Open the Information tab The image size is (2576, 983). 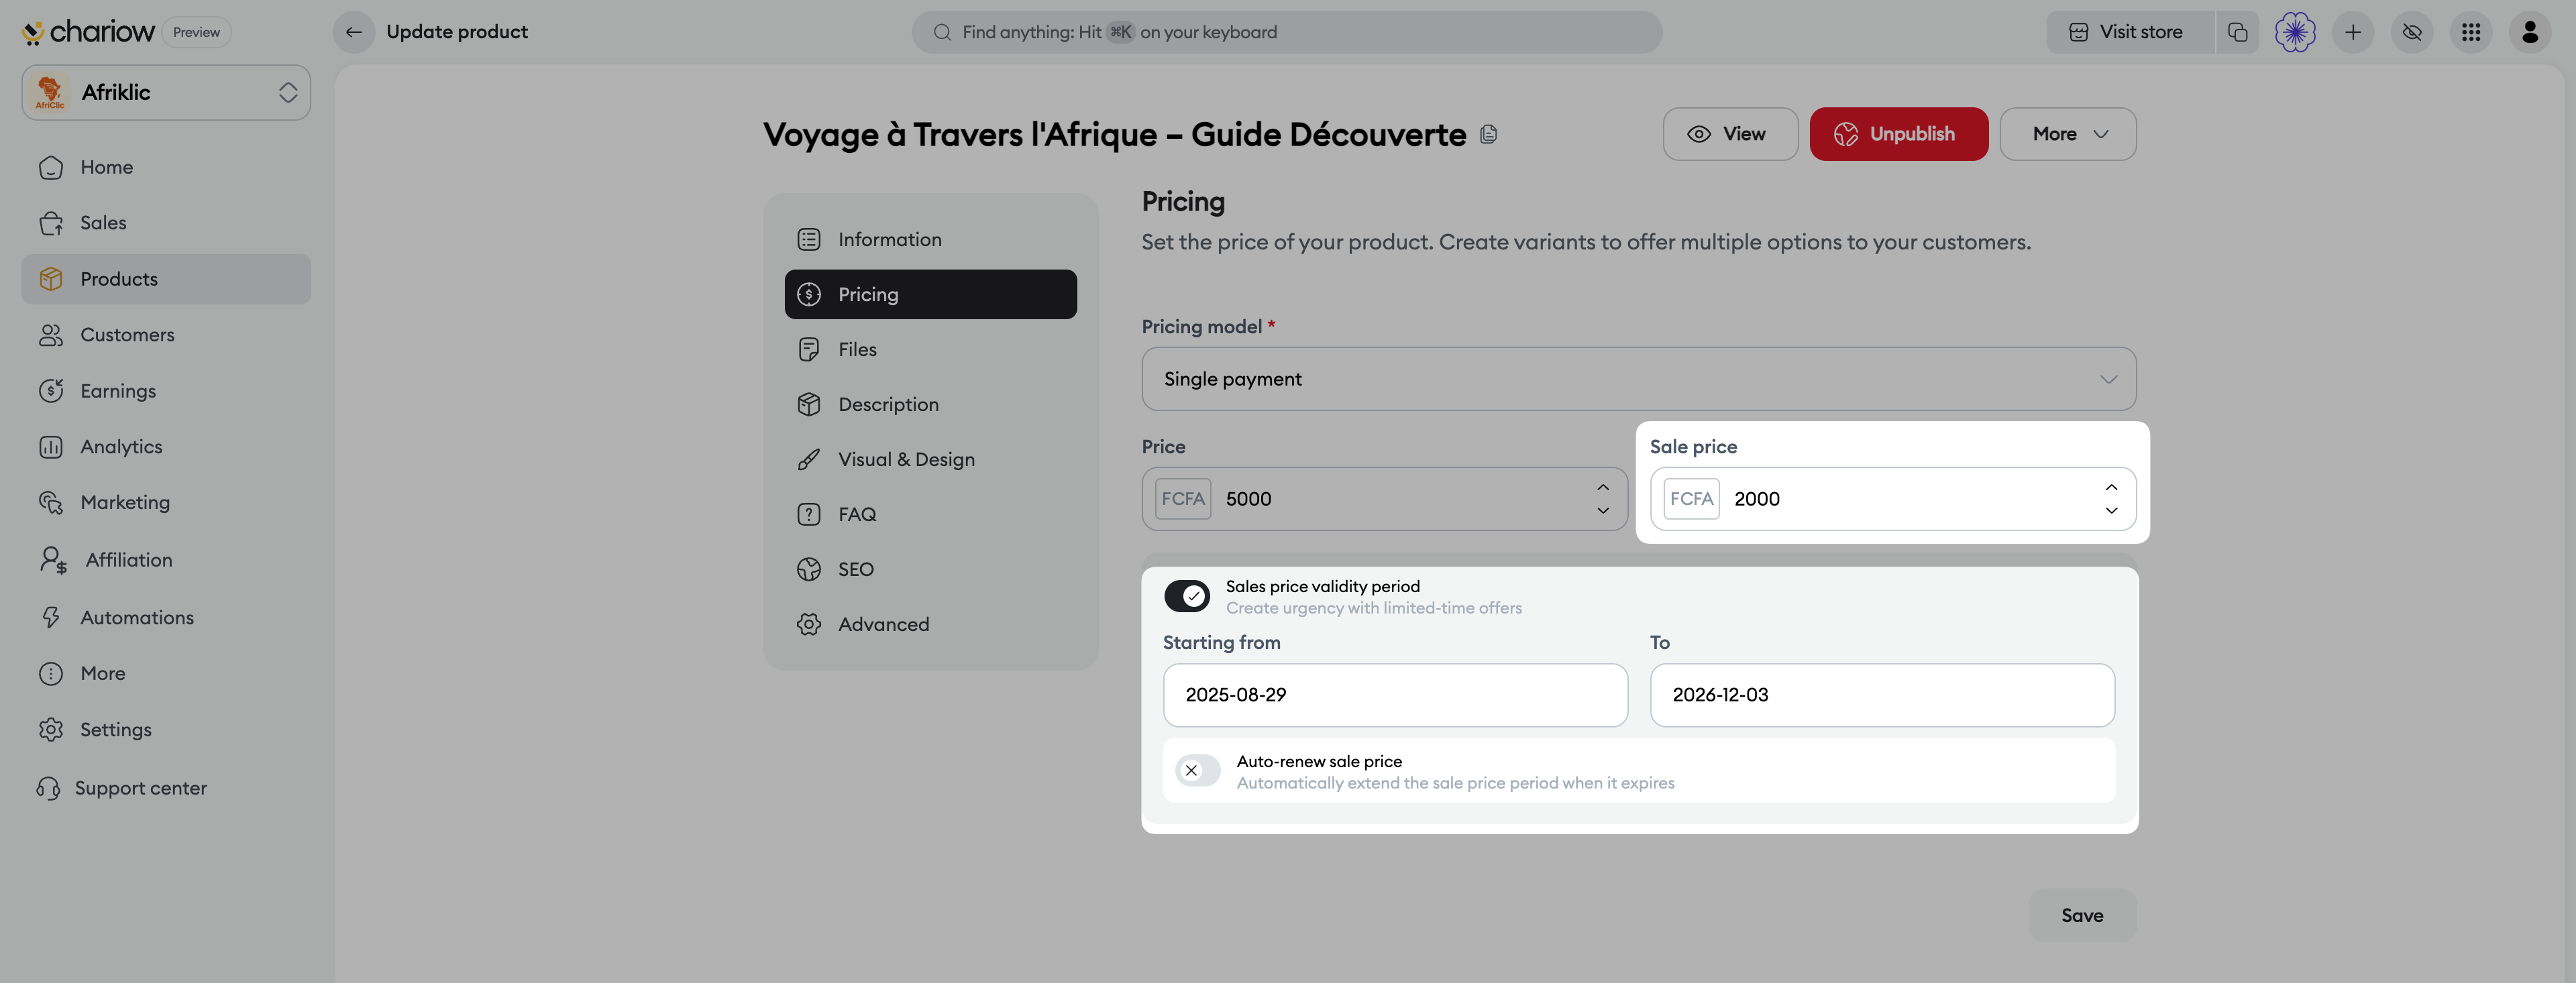point(930,239)
